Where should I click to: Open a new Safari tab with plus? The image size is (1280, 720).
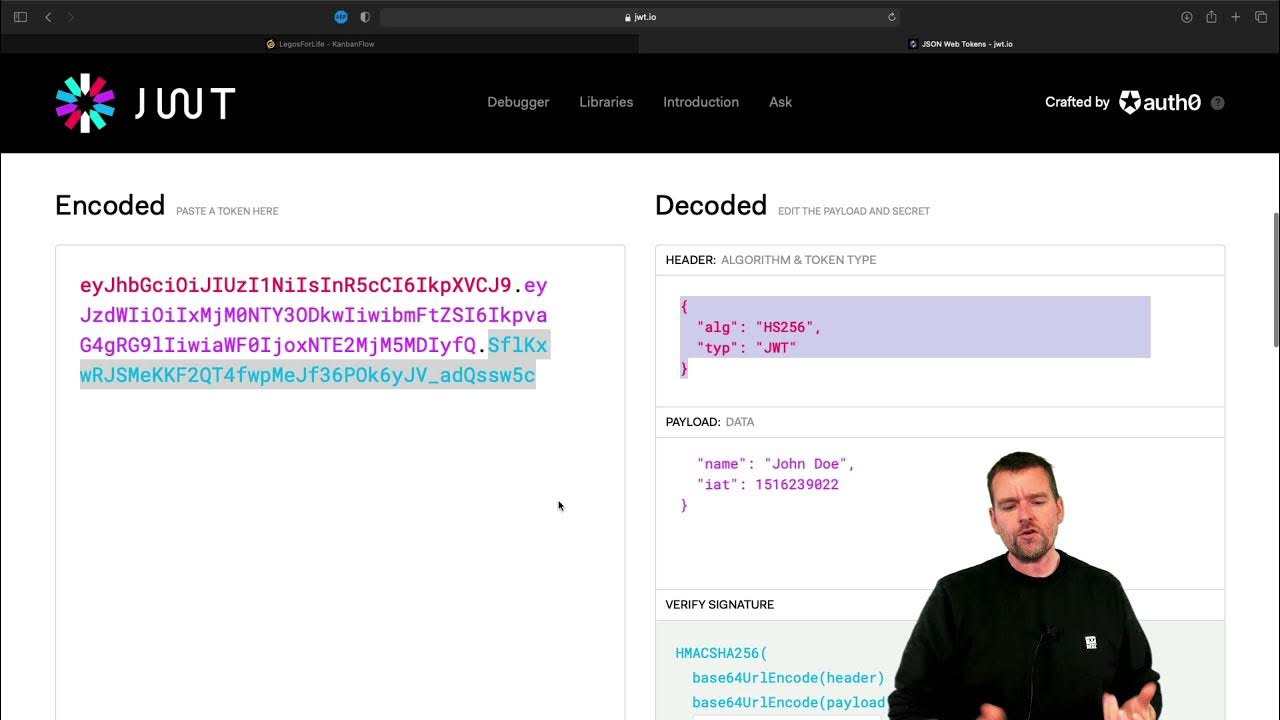(x=1236, y=17)
